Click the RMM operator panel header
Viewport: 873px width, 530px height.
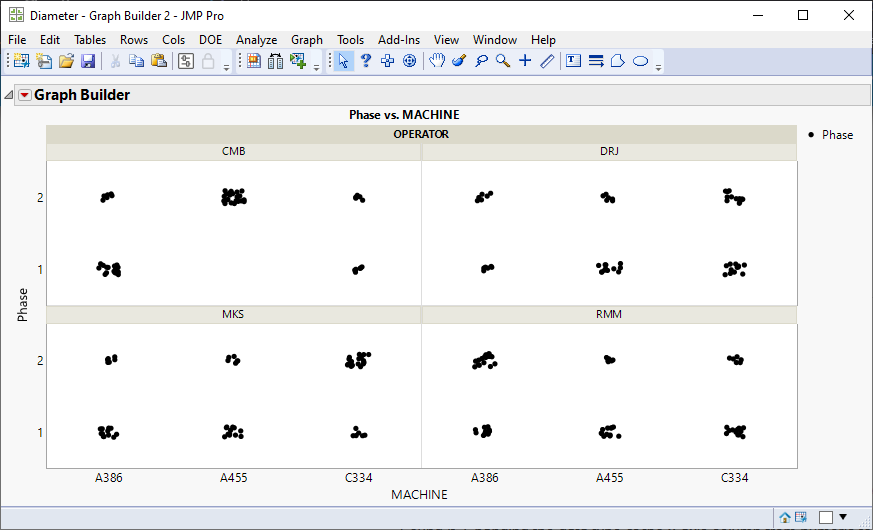click(x=609, y=314)
